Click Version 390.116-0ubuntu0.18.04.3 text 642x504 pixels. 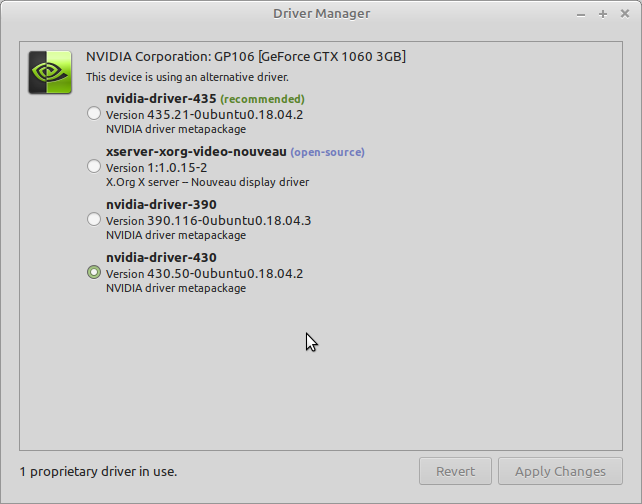pos(208,221)
